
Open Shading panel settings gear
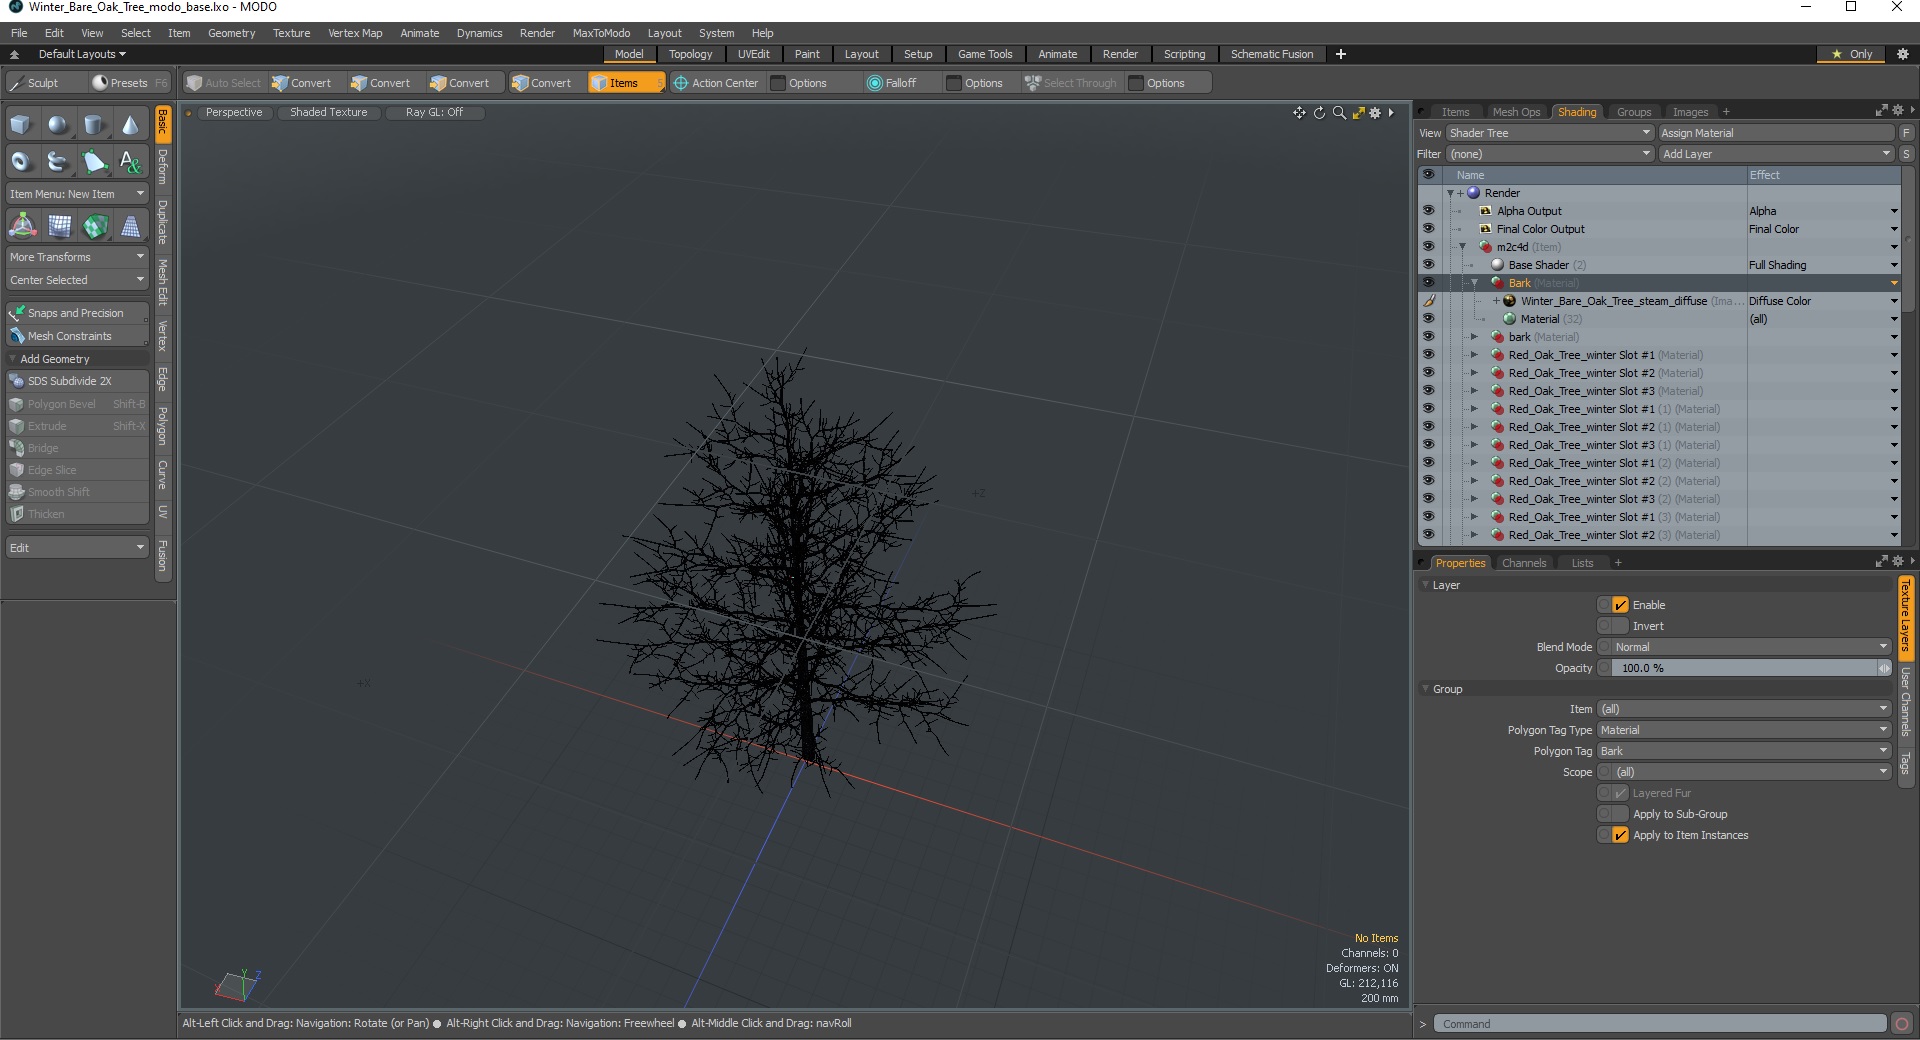click(1897, 111)
